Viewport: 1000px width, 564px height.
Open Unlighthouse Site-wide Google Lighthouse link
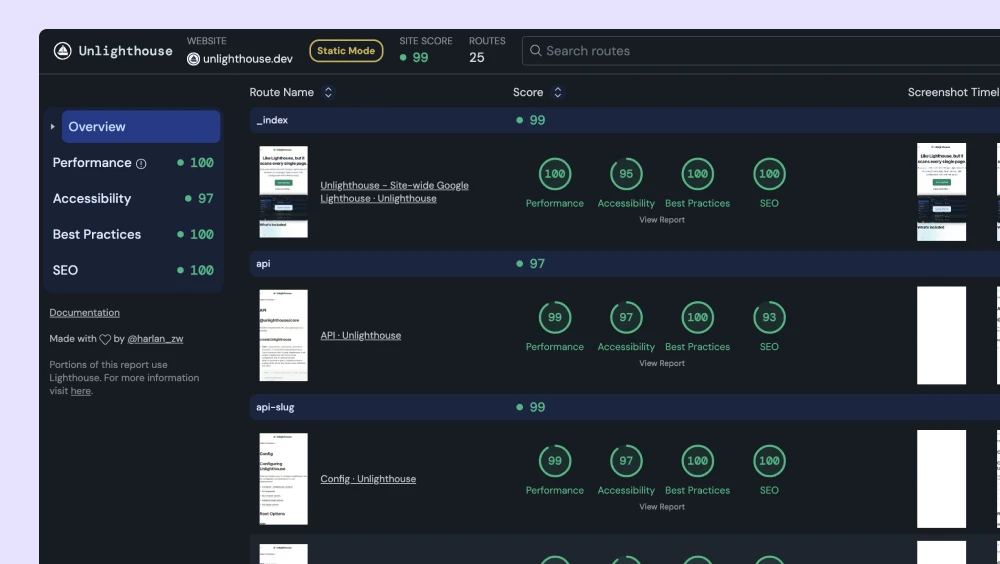point(394,192)
